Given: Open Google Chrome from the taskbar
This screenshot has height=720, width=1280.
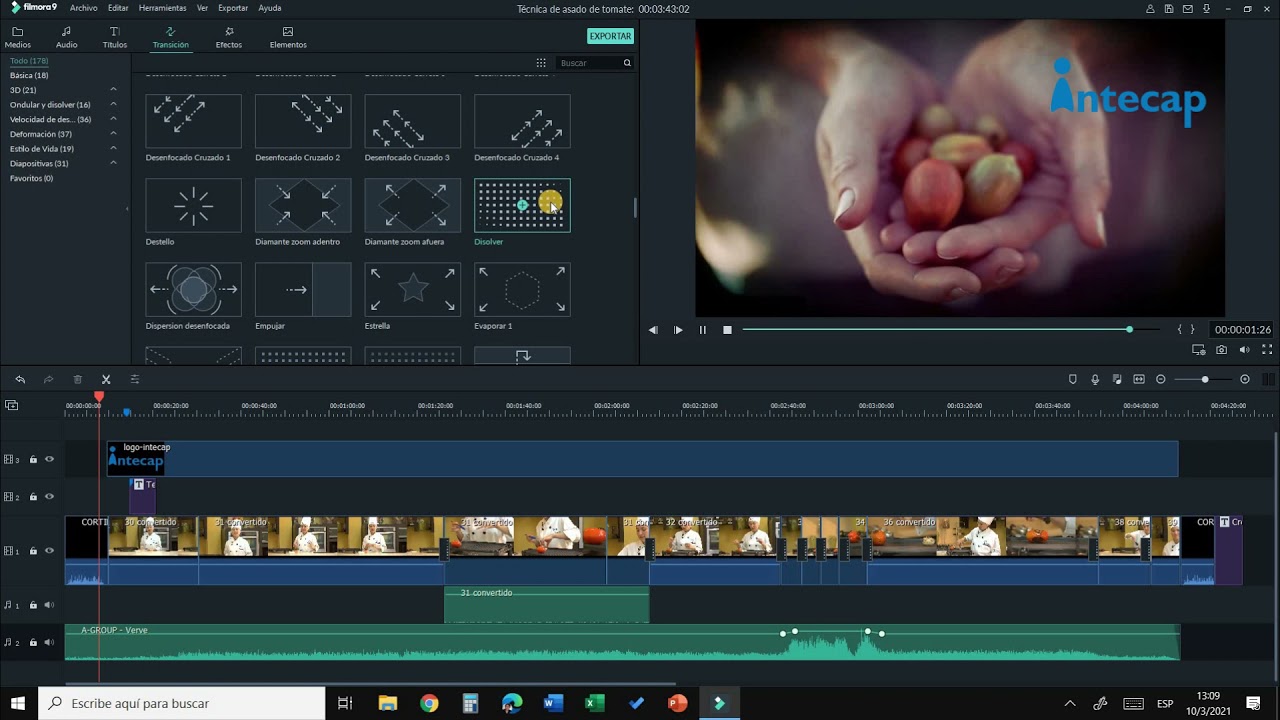Looking at the screenshot, I should [429, 703].
